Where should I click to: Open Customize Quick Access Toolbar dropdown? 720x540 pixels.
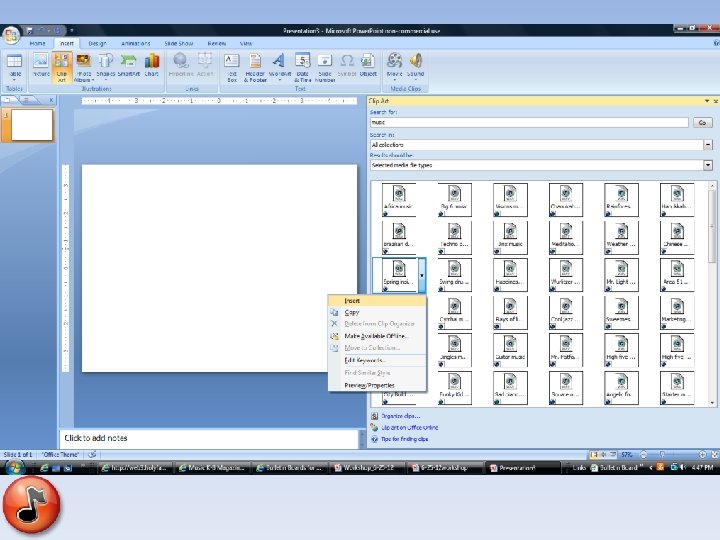pyautogui.click(x=72, y=31)
